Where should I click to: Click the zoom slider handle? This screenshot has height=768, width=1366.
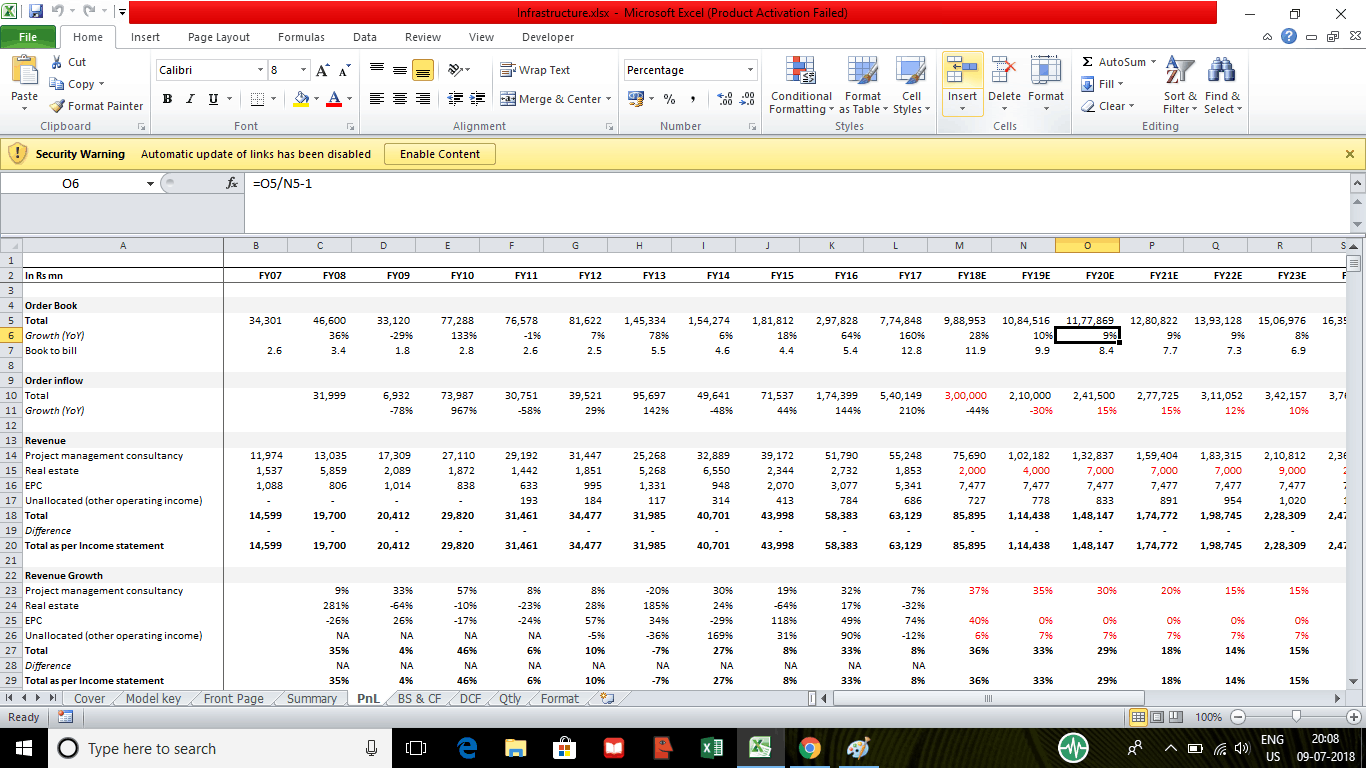pyautogui.click(x=1296, y=717)
